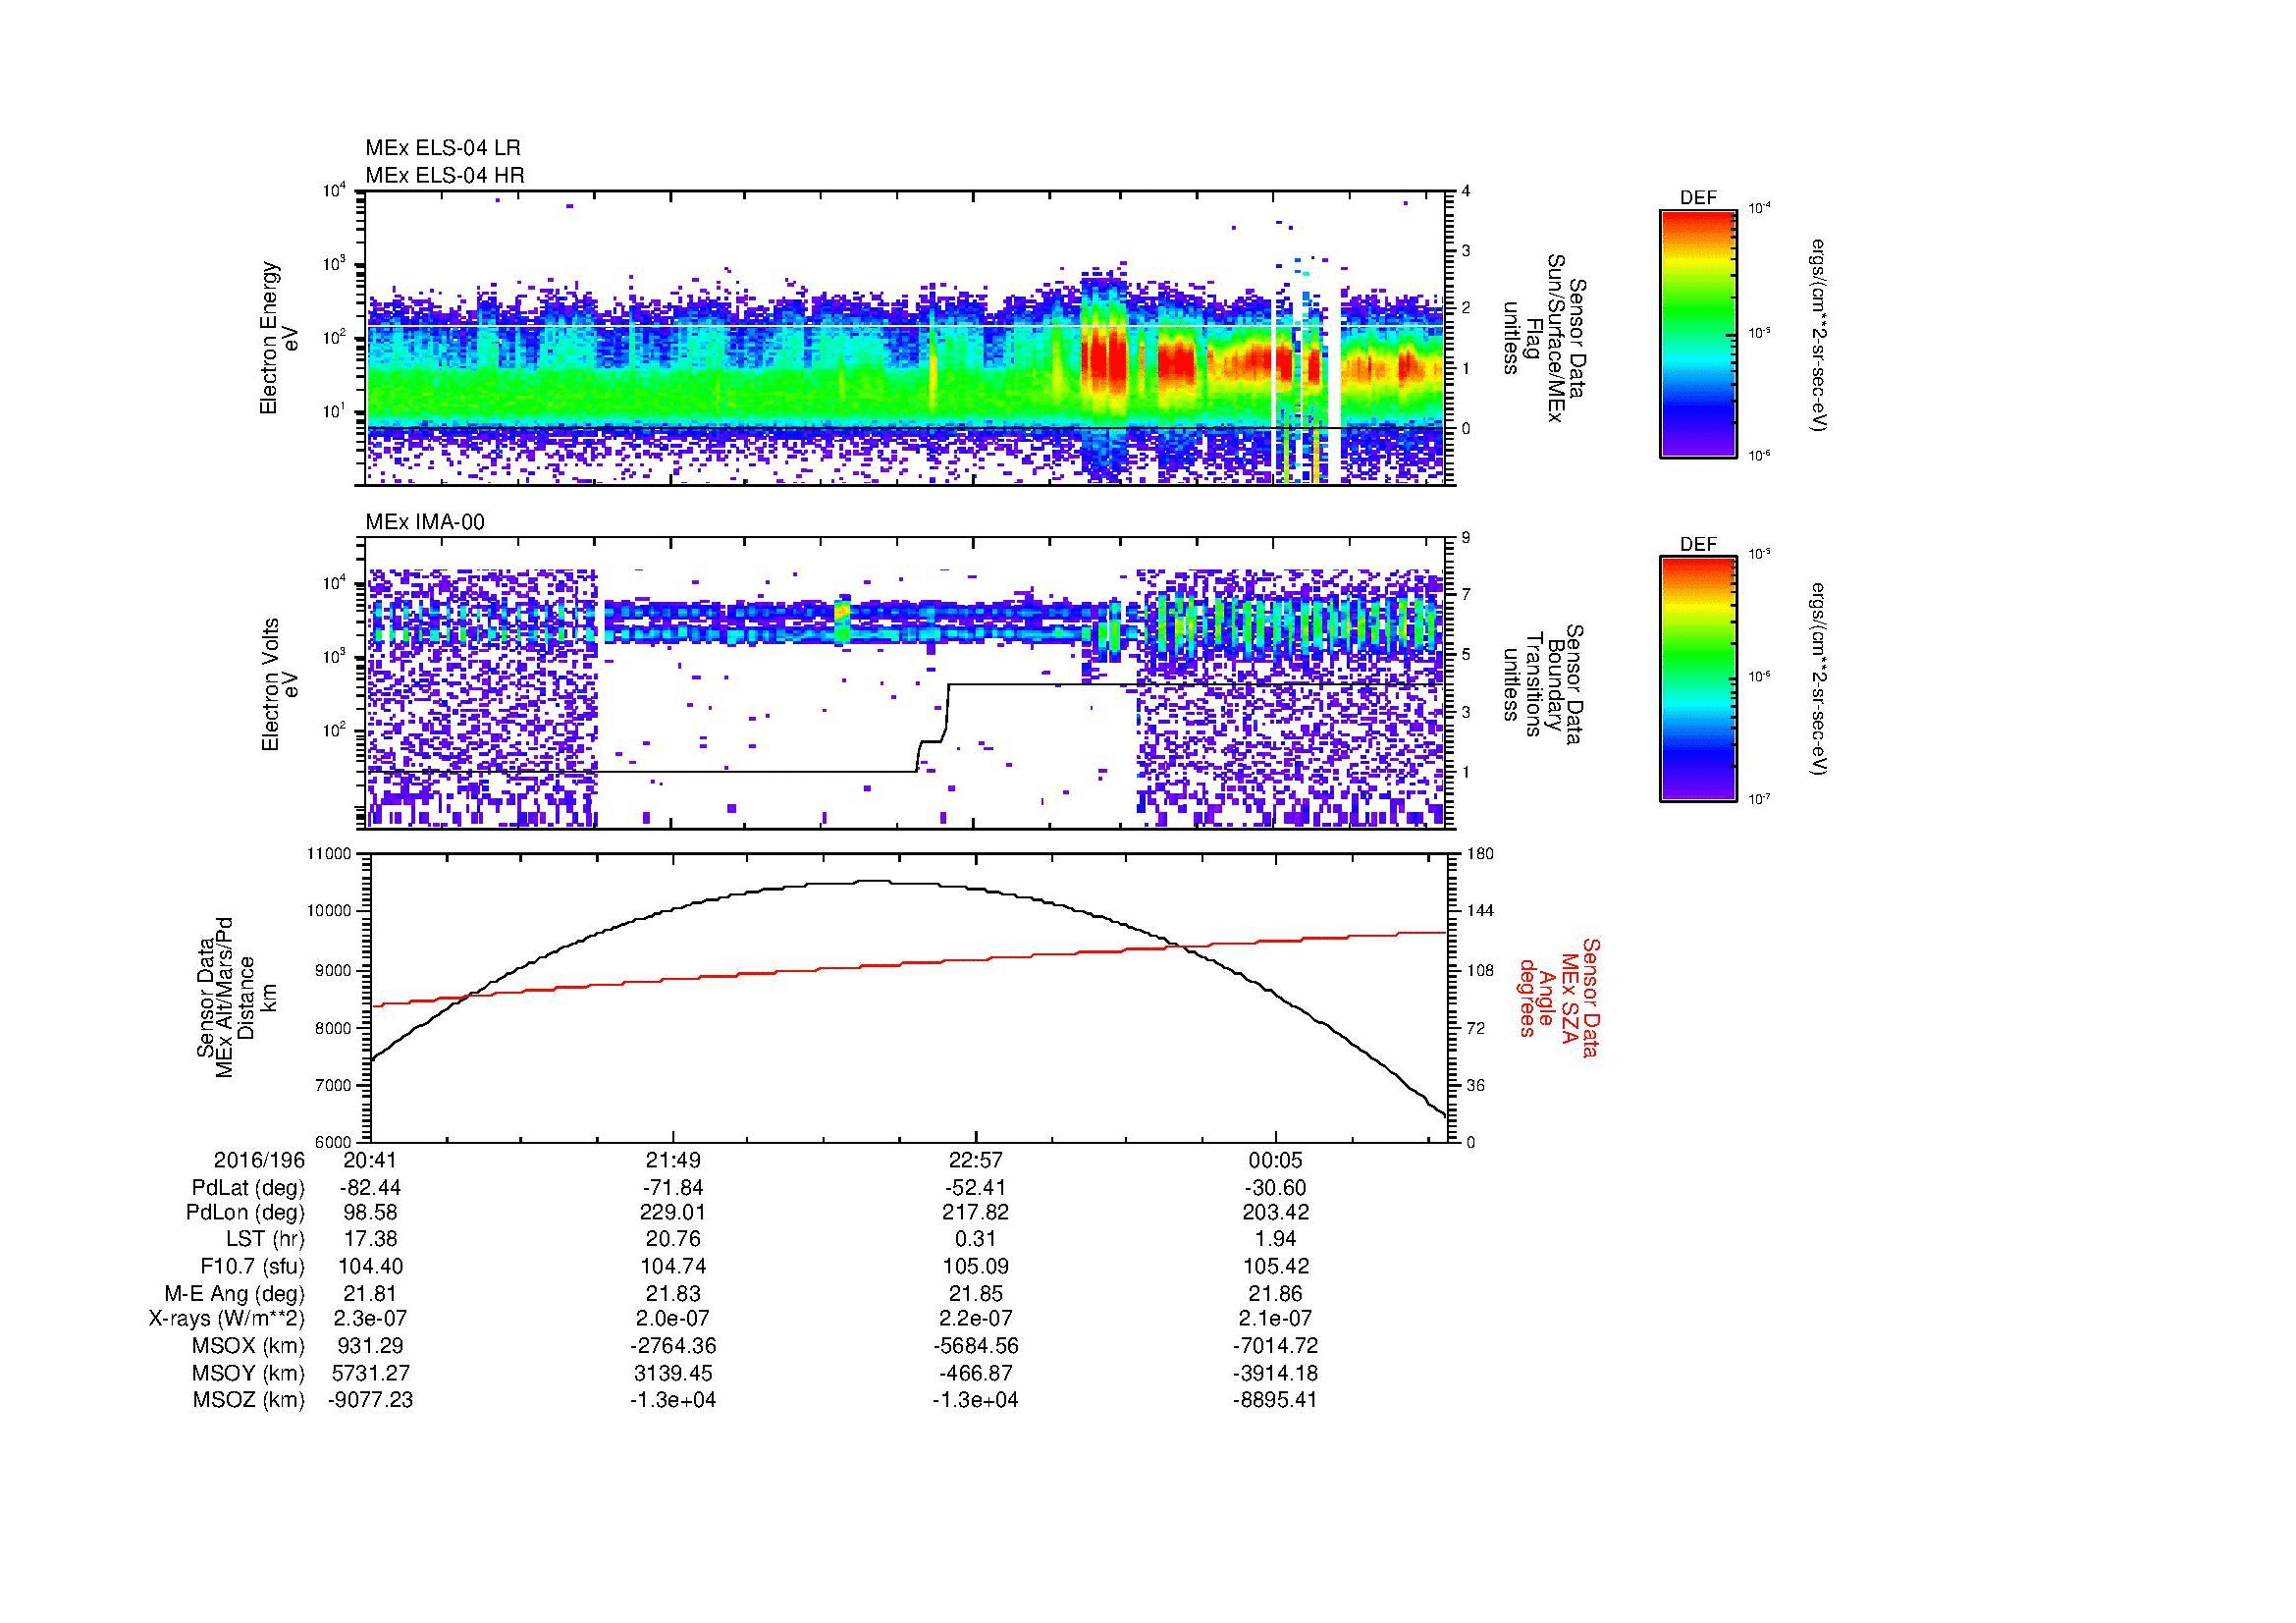Viewport: 2296px width, 1623px height.
Task: Click the time tick '21:49'
Action: point(673,1161)
